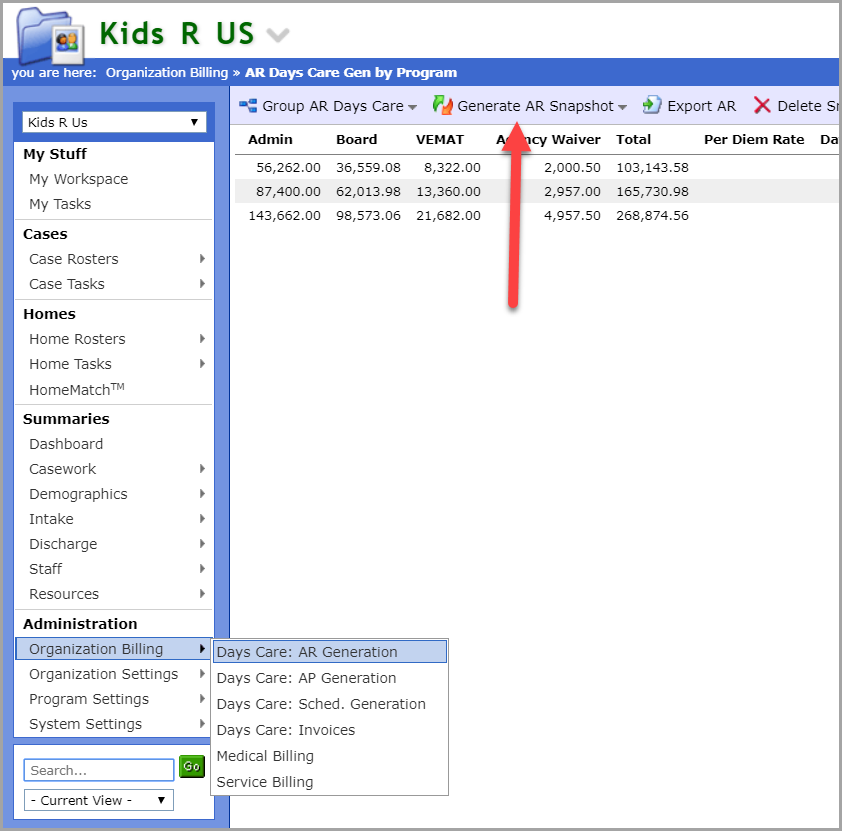Image resolution: width=842 pixels, height=831 pixels.
Task: Open the Discharge summaries item
Action: 63,544
